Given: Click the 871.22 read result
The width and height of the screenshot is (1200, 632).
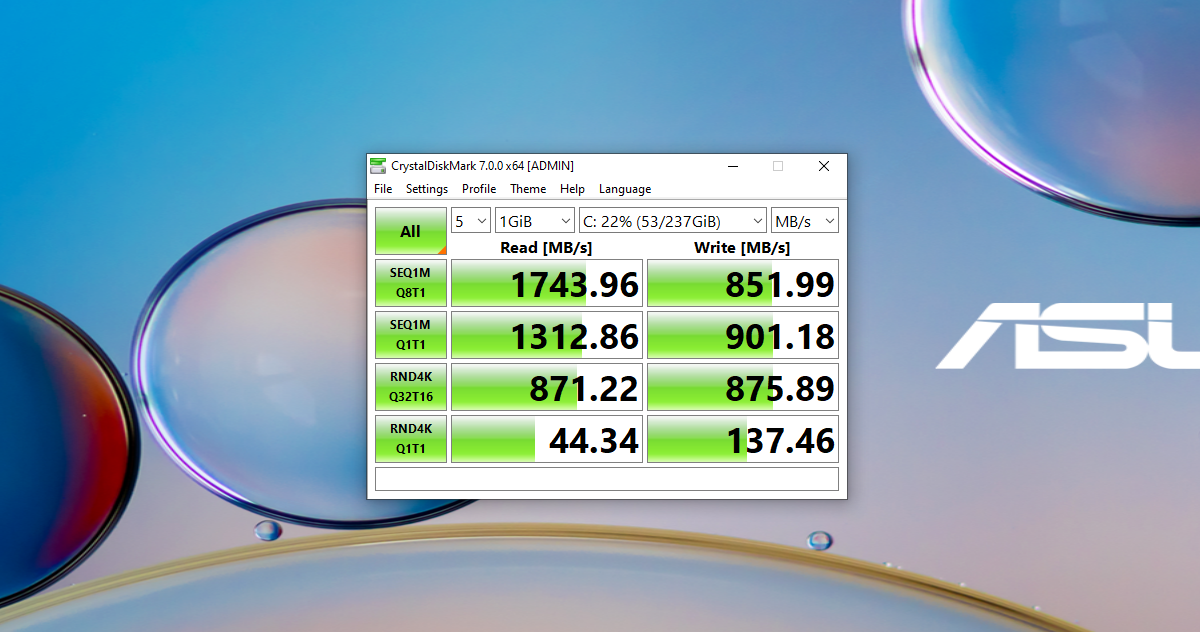Looking at the screenshot, I should pyautogui.click(x=547, y=387).
